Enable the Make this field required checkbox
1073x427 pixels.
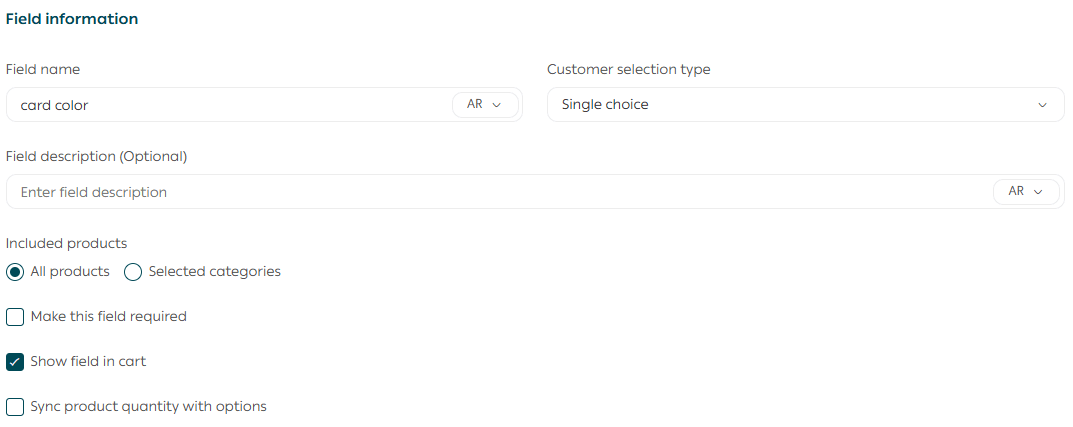click(15, 317)
